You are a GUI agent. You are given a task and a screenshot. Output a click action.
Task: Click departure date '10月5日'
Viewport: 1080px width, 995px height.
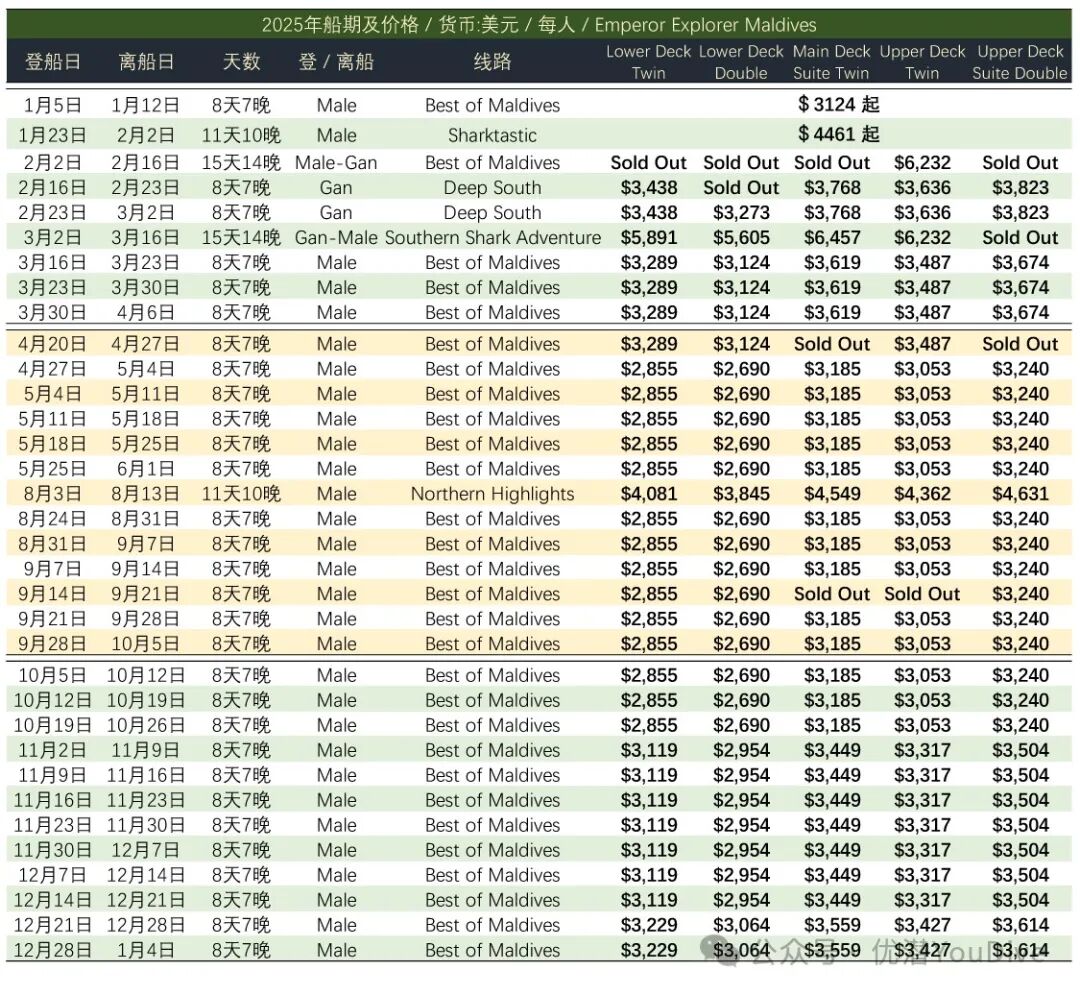click(x=145, y=644)
